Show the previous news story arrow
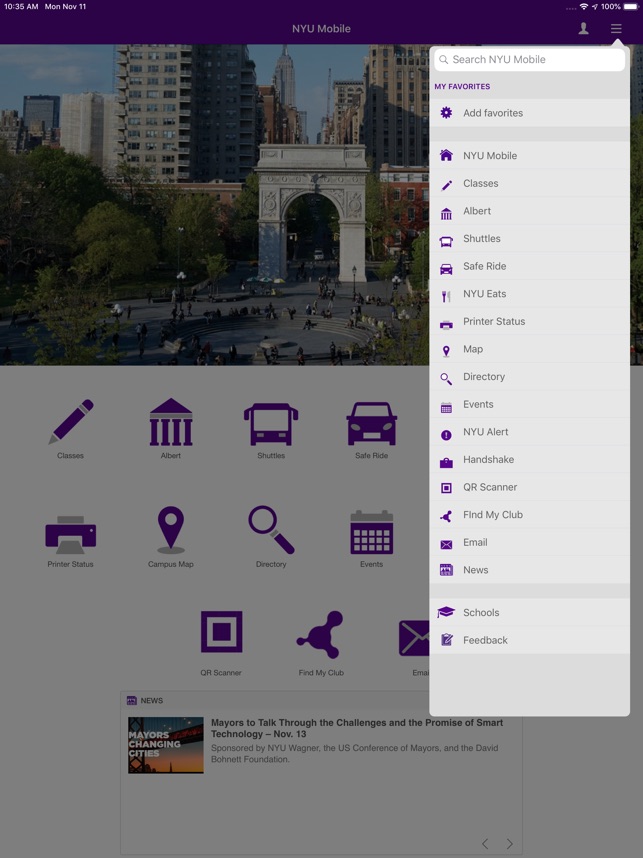Image resolution: width=643 pixels, height=858 pixels. click(x=485, y=843)
